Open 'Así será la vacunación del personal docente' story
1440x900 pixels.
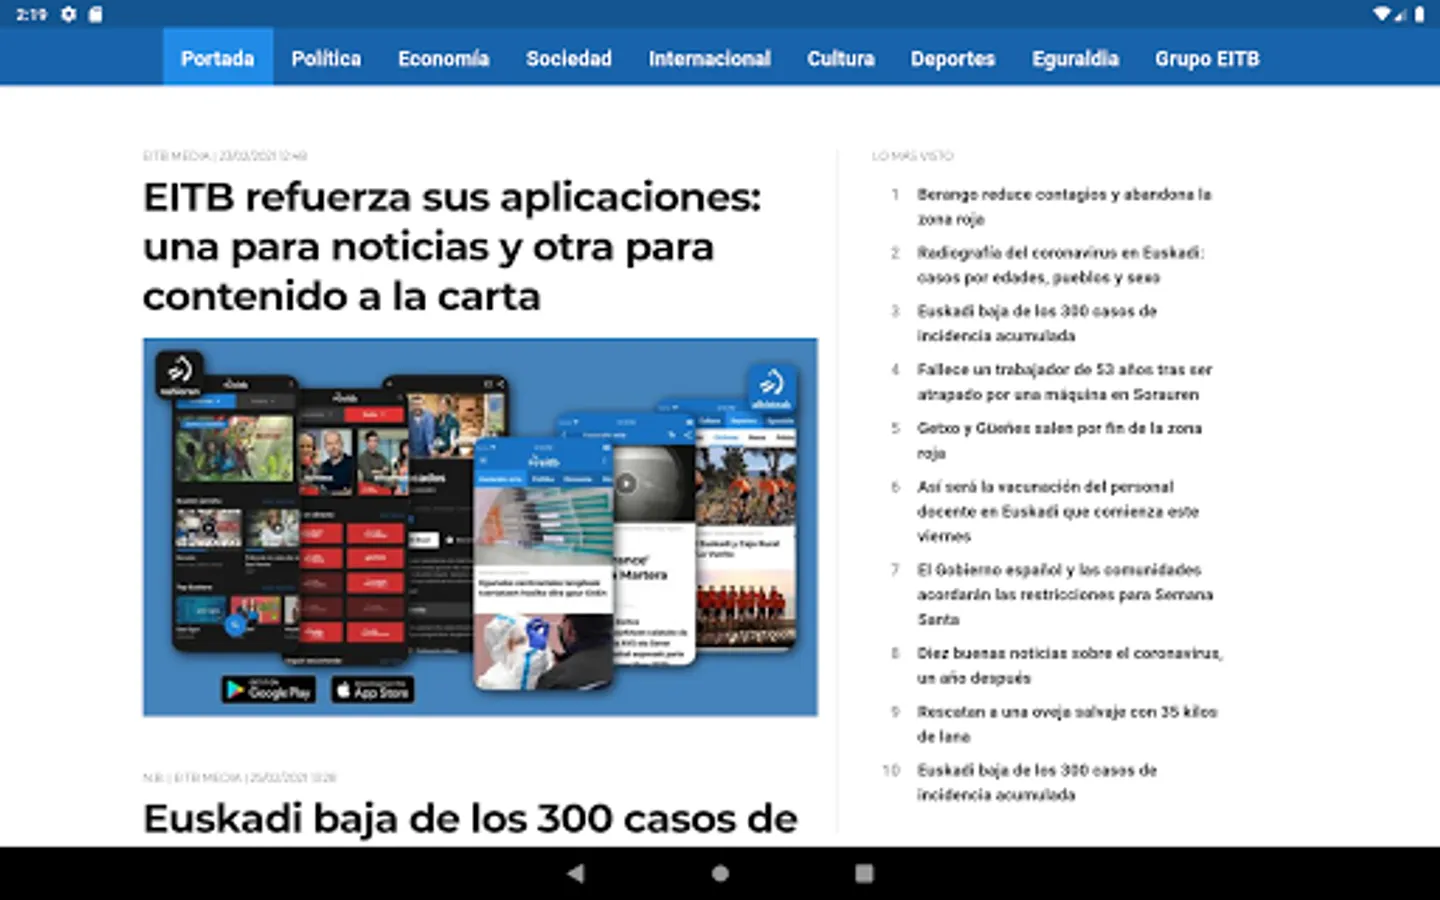tap(1057, 511)
